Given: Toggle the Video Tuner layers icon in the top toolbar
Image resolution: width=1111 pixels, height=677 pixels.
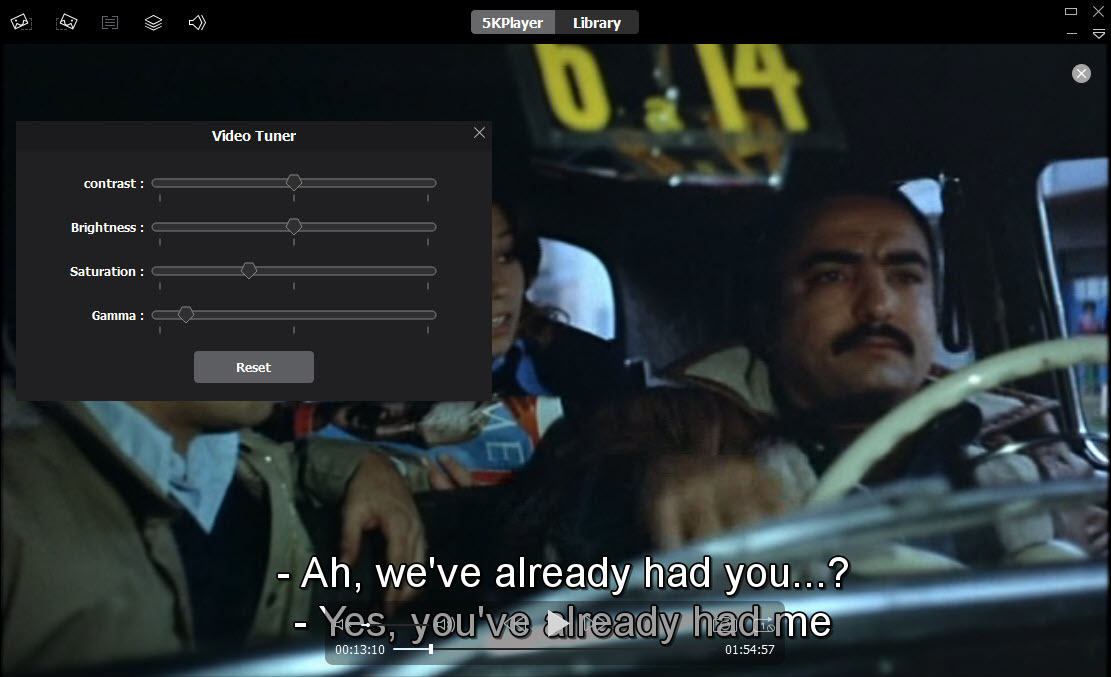Looking at the screenshot, I should coord(153,23).
